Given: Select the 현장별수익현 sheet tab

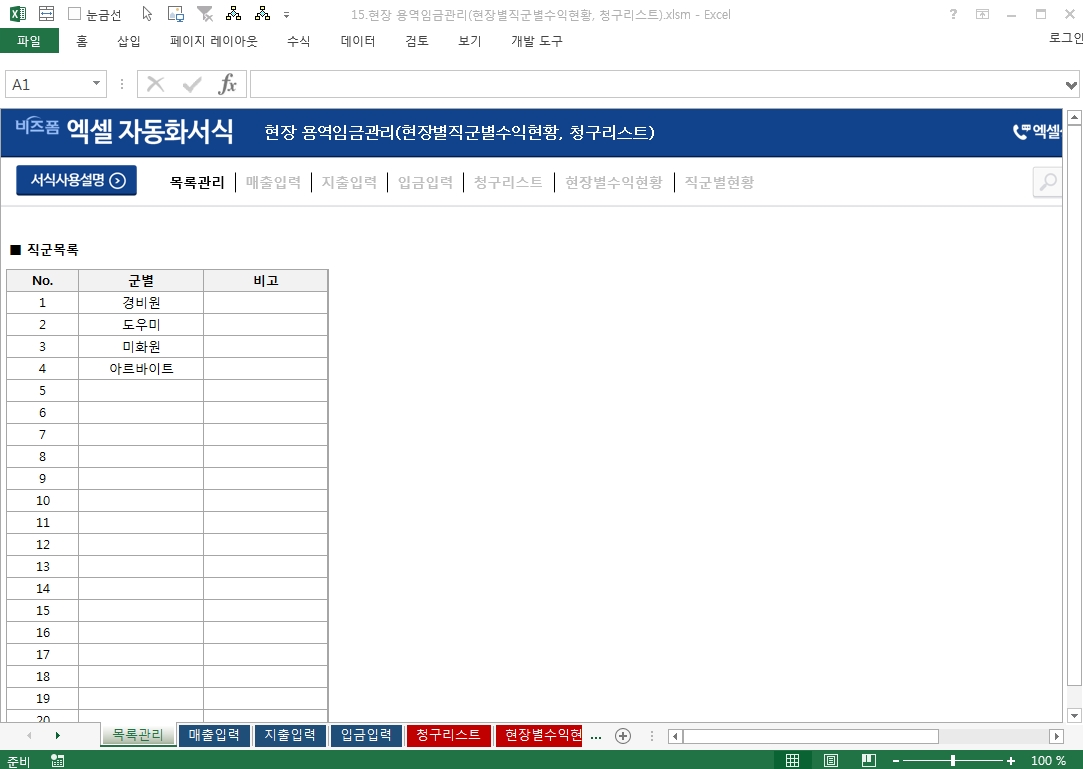Looking at the screenshot, I should click(x=539, y=735).
